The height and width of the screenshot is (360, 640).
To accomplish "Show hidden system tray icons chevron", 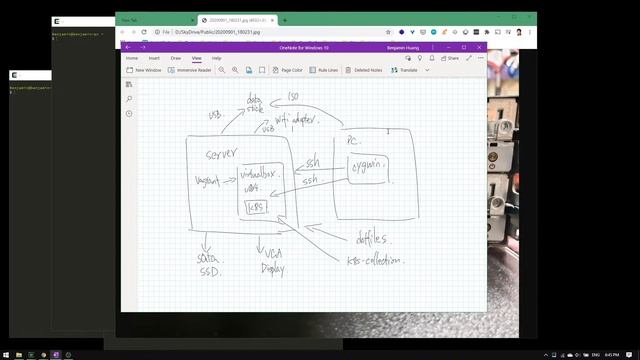I will pyautogui.click(x=546, y=355).
